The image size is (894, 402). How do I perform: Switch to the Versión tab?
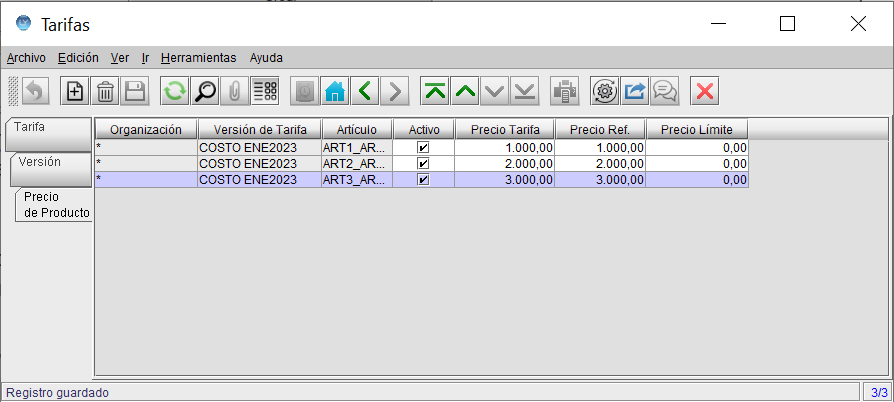coord(51,169)
